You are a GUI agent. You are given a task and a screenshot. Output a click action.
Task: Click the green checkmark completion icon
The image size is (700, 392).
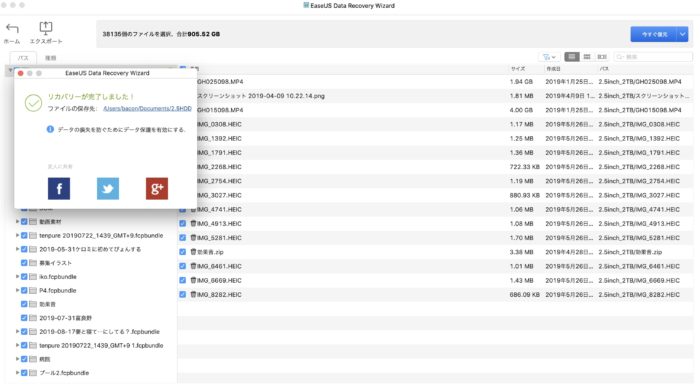tap(33, 103)
